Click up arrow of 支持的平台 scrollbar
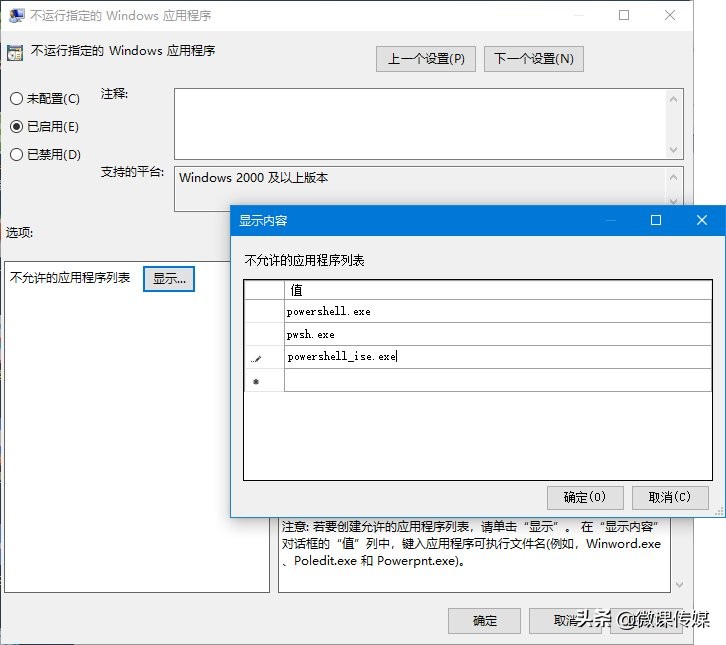The height and width of the screenshot is (645, 726). pos(674,177)
